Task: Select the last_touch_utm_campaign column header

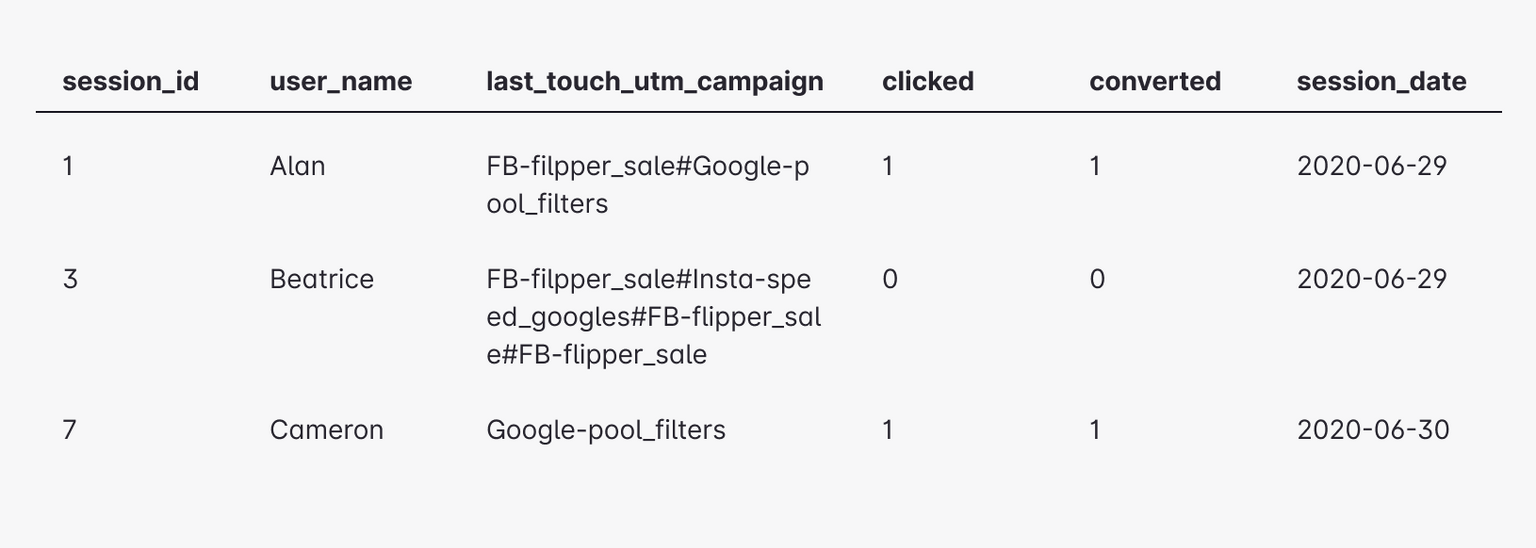Action: 655,81
